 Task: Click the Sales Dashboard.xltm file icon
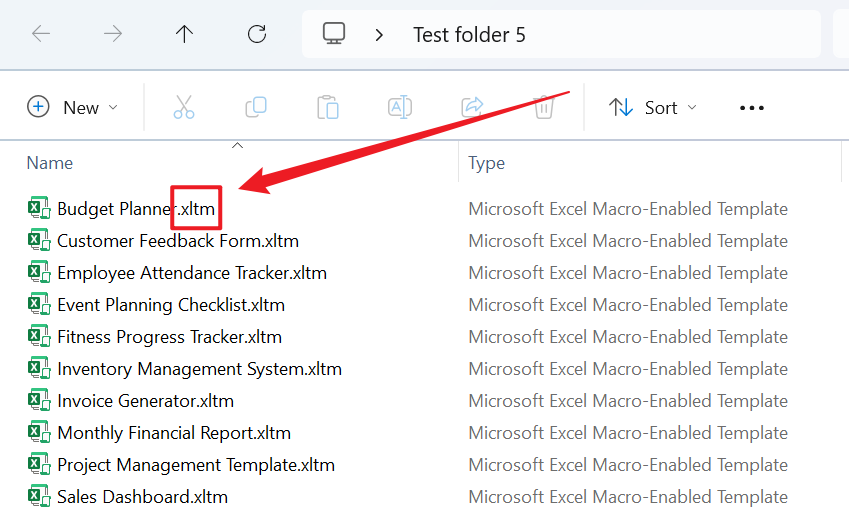[39, 497]
